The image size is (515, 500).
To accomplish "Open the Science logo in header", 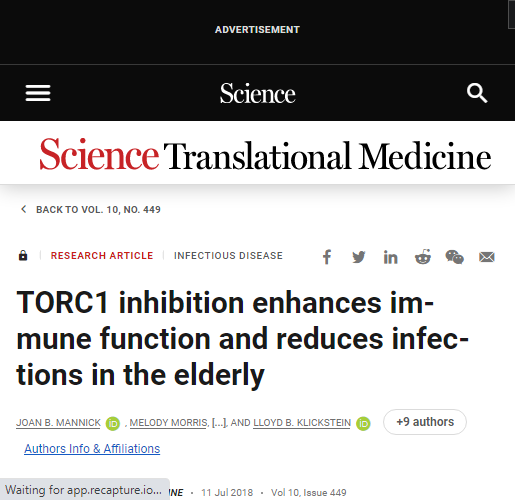I will click(x=257, y=93).
